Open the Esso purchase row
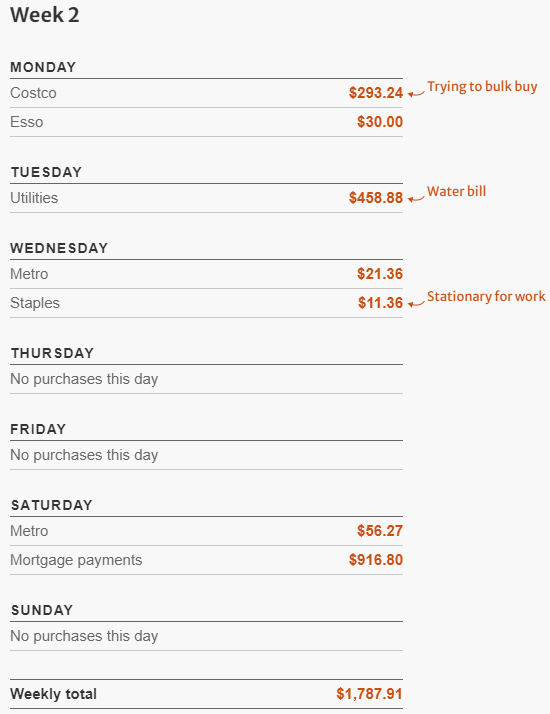The height and width of the screenshot is (714, 550). 206,122
